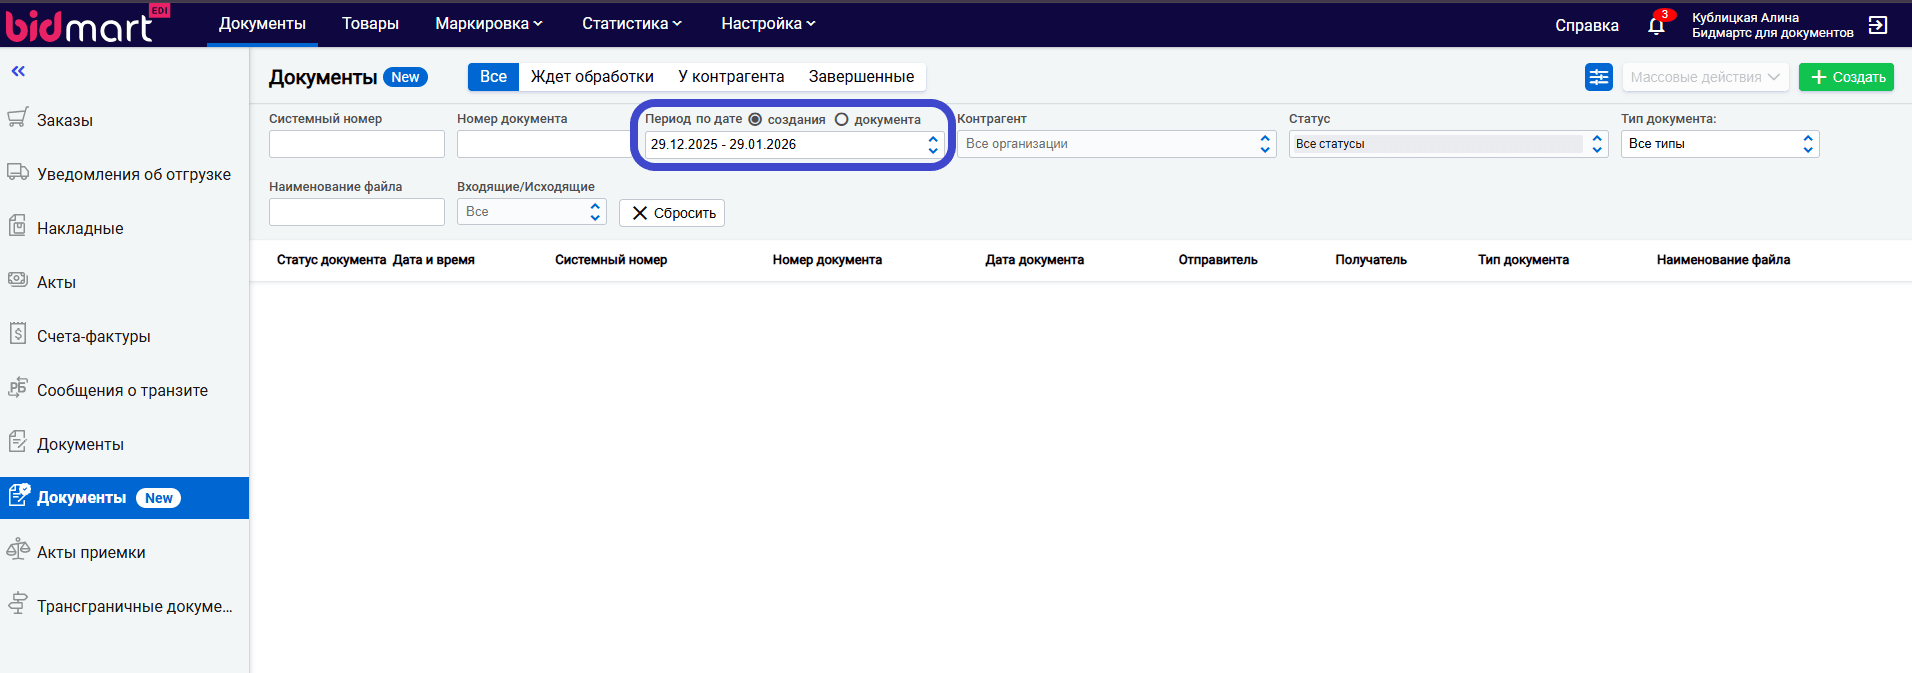Viewport: 1912px width, 673px height.
Task: Click the Сбросить filters button
Action: pyautogui.click(x=672, y=213)
